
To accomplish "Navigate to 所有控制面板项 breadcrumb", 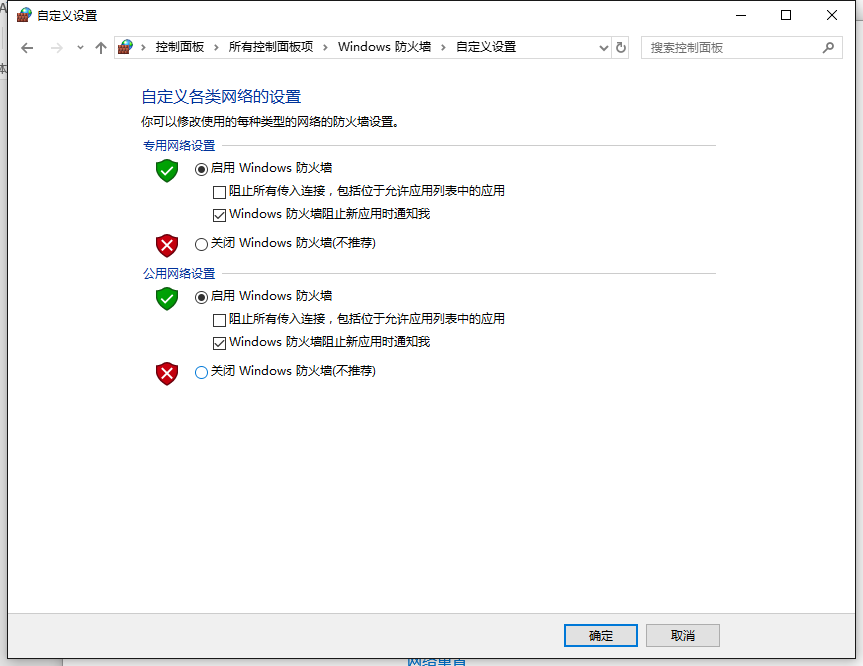I will point(271,47).
